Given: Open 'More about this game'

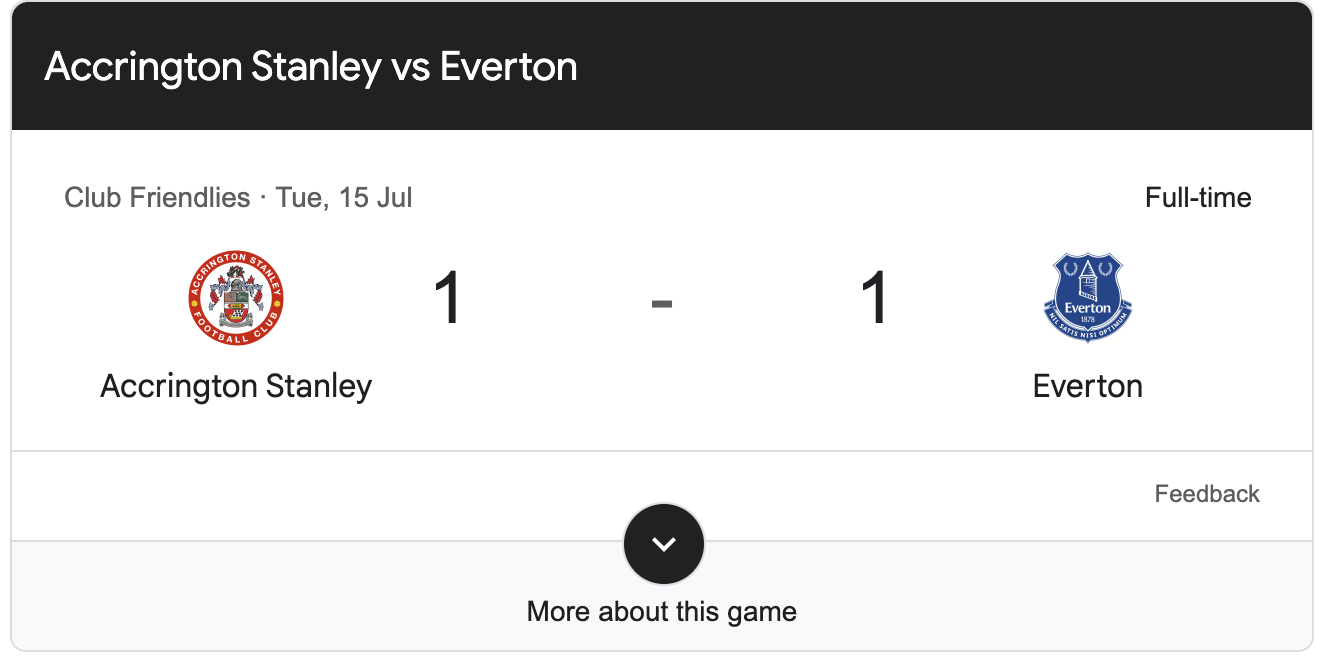Looking at the screenshot, I should coord(662,611).
